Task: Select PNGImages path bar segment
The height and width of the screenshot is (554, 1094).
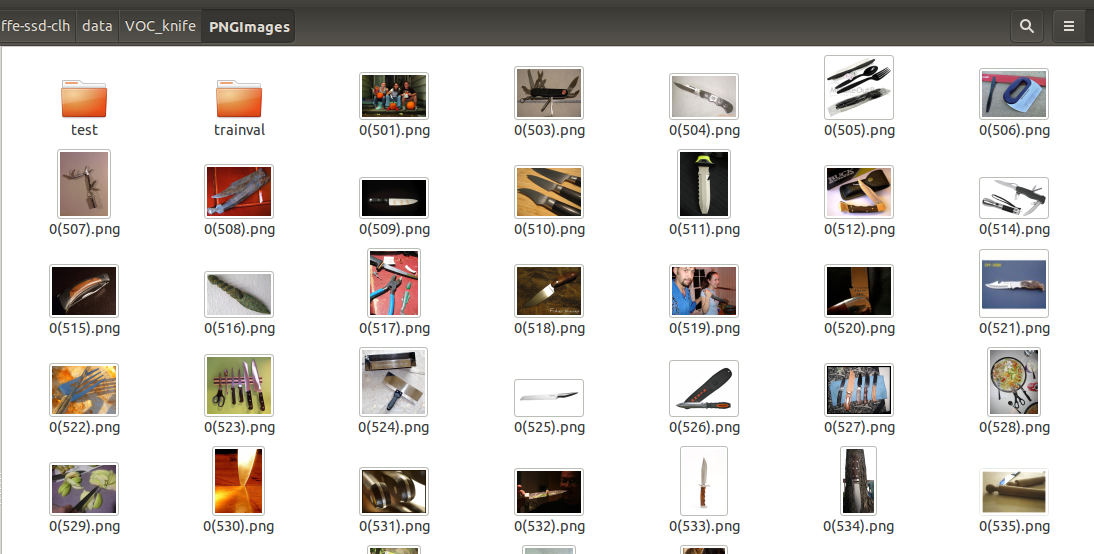Action: coord(248,27)
